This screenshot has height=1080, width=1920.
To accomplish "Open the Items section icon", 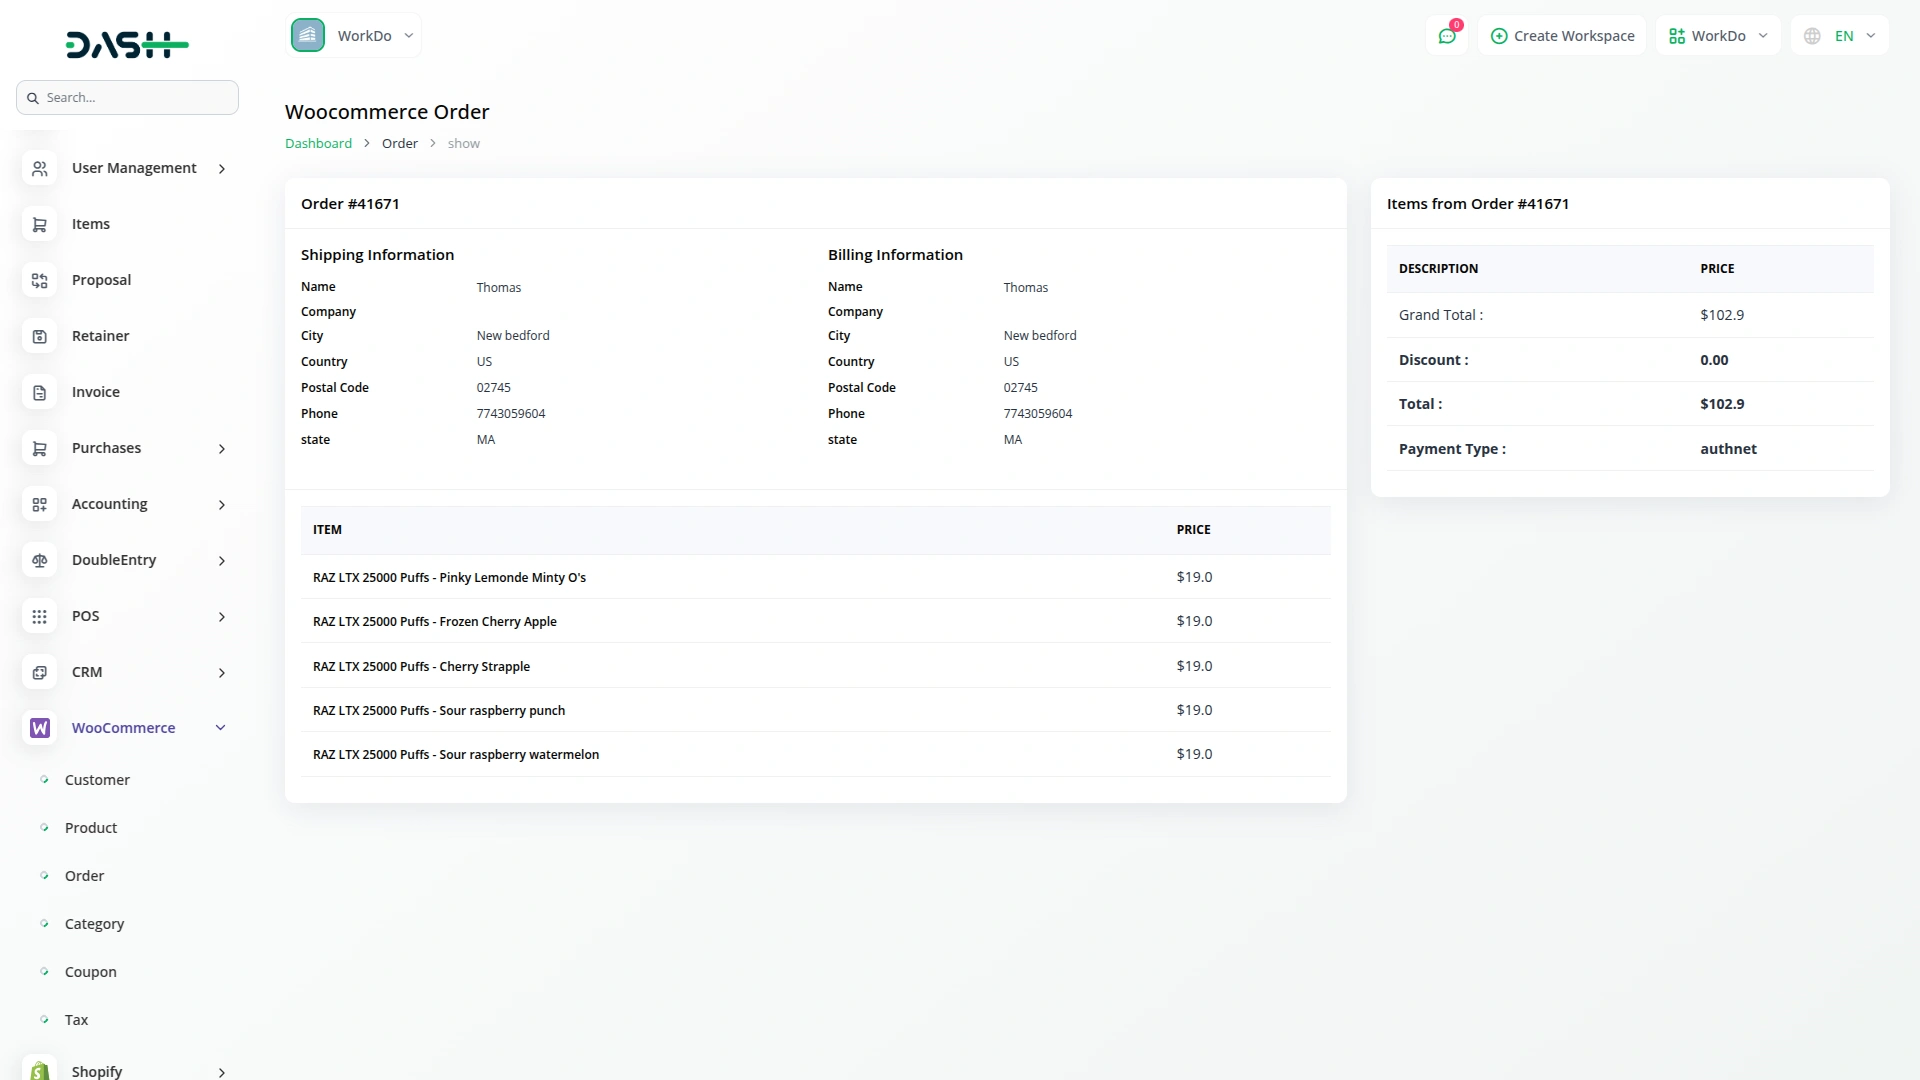I will pyautogui.click(x=39, y=224).
